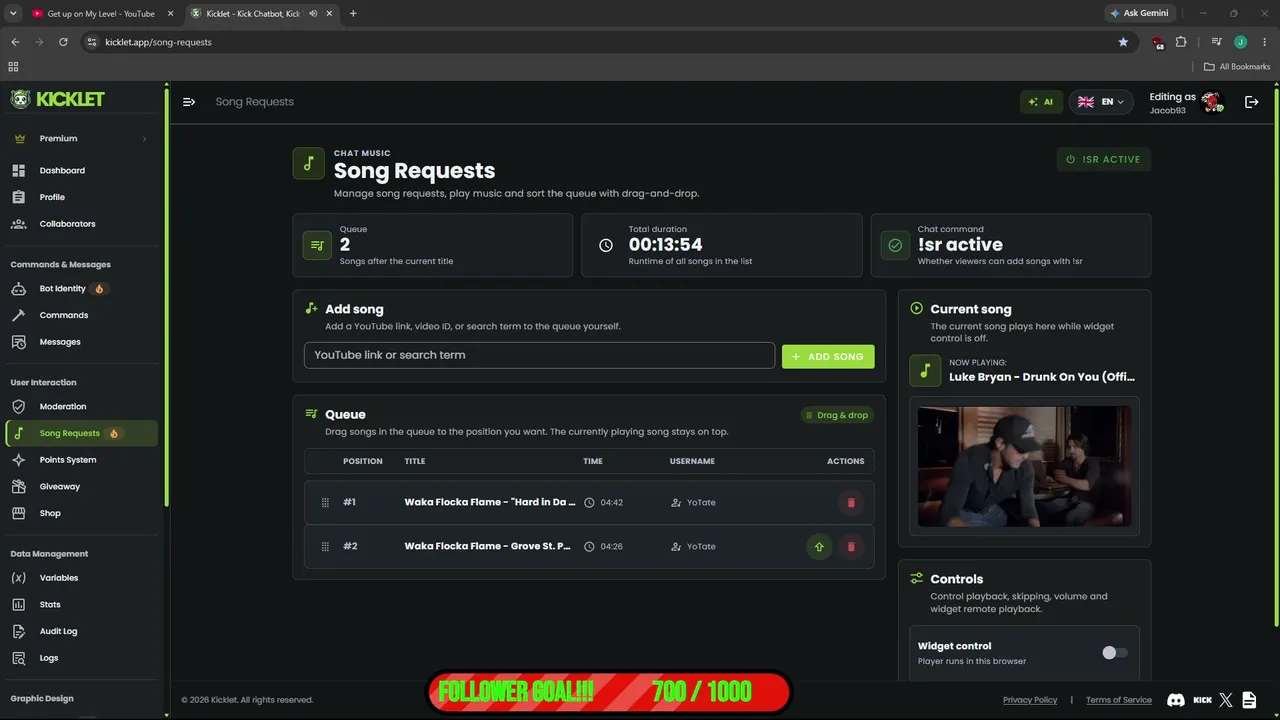
Task: Click the ADD SONG button
Action: pos(828,357)
